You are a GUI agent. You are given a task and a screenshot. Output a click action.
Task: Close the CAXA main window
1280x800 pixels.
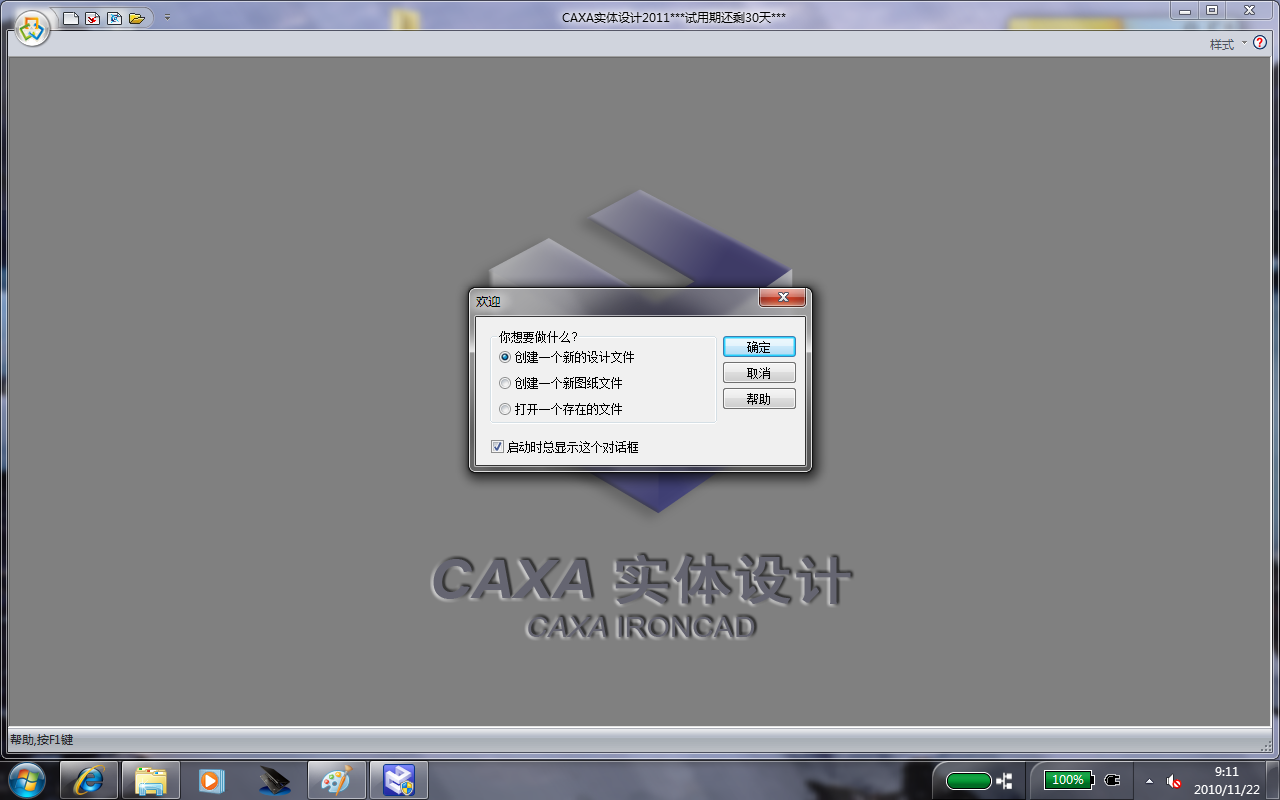point(1250,9)
